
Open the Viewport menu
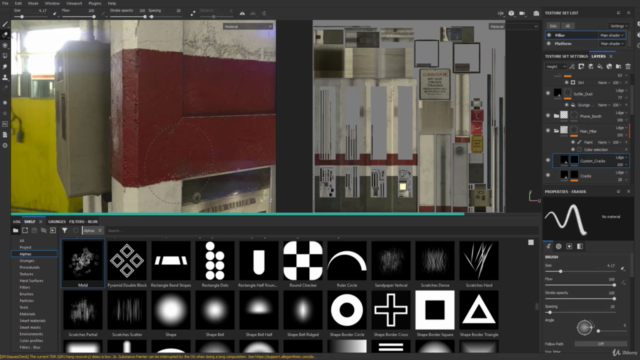[74, 3]
